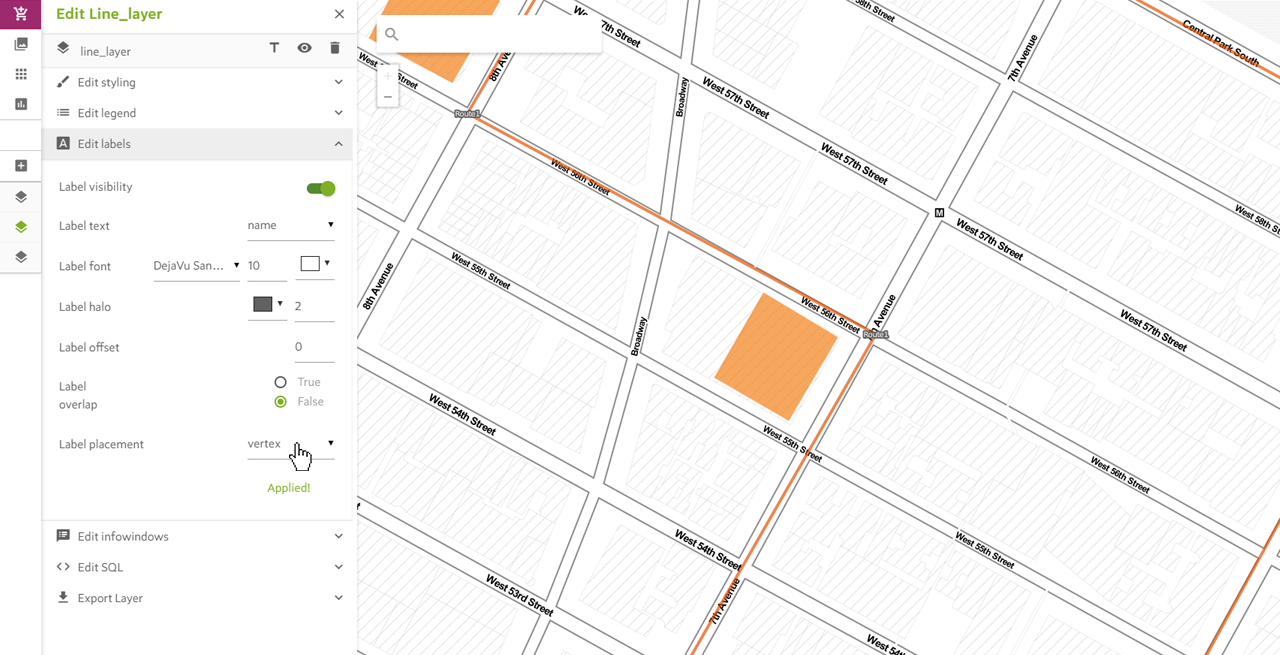Screen dimensions: 1280x655
Task: Select False for Label overlap
Action: 280,401
